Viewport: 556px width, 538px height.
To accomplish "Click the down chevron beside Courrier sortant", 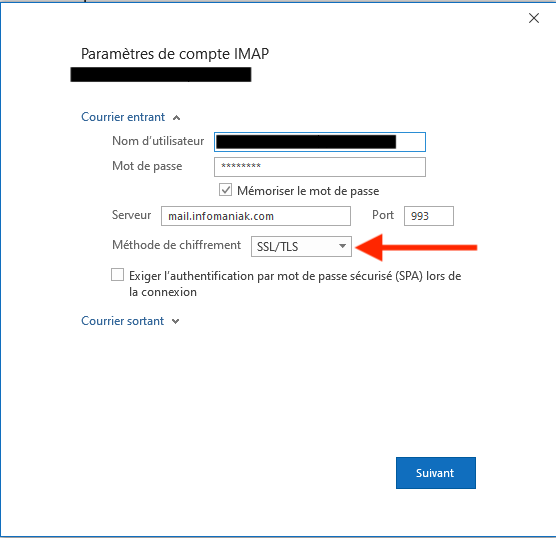I will tap(175, 322).
